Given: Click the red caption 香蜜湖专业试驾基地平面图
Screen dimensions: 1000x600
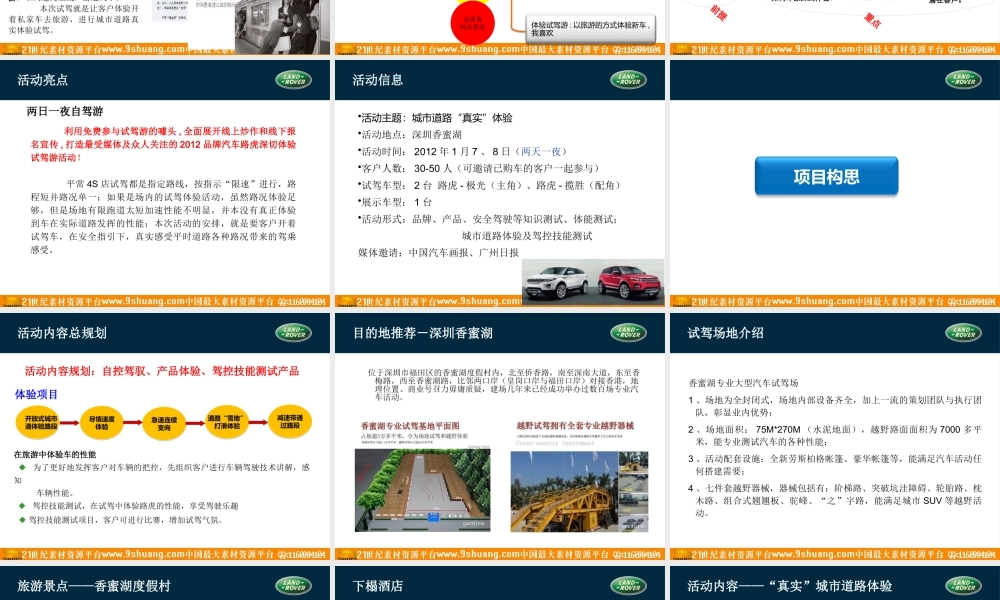Looking at the screenshot, I should (410, 425).
